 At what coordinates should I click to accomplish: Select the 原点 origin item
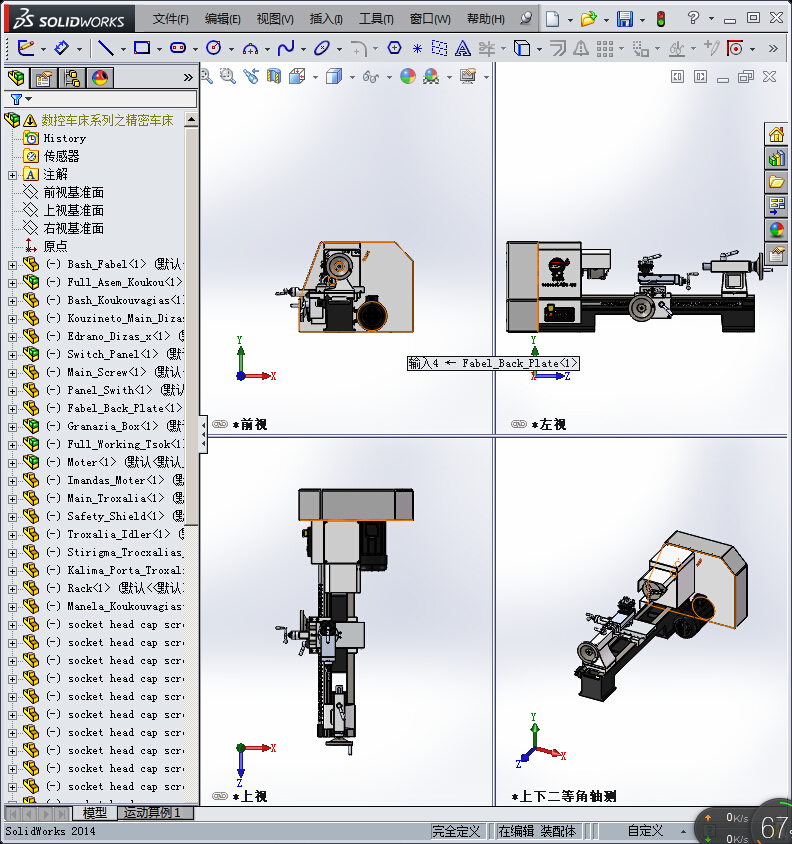55,247
